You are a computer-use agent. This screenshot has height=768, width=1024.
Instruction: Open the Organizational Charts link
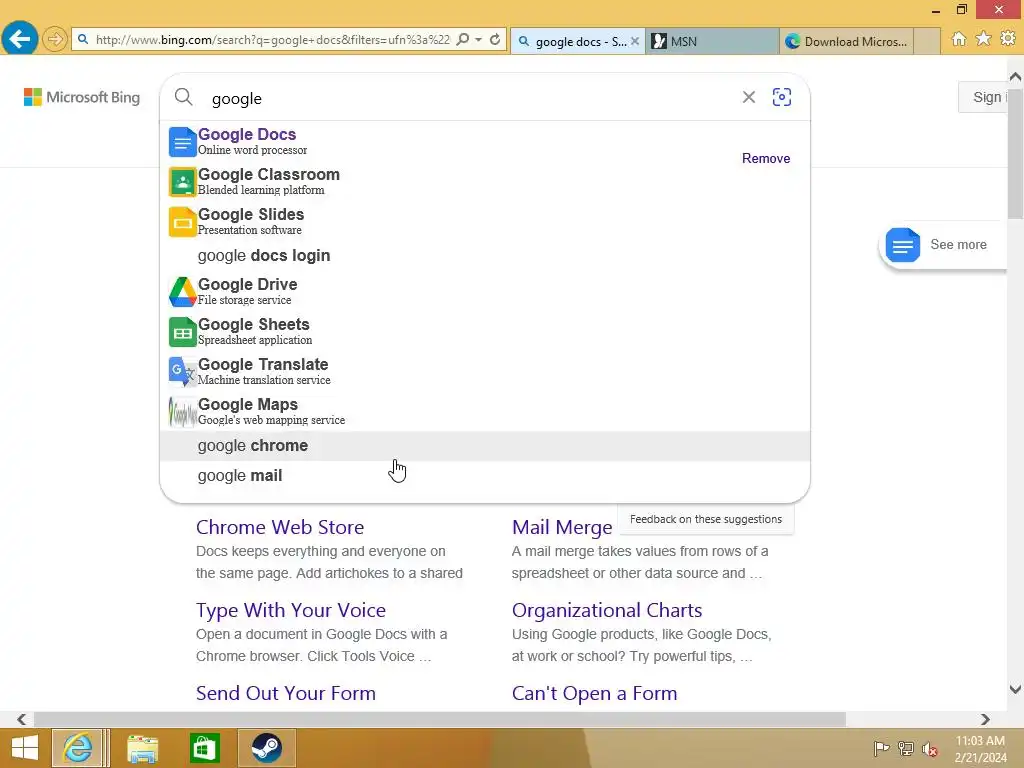pos(607,610)
